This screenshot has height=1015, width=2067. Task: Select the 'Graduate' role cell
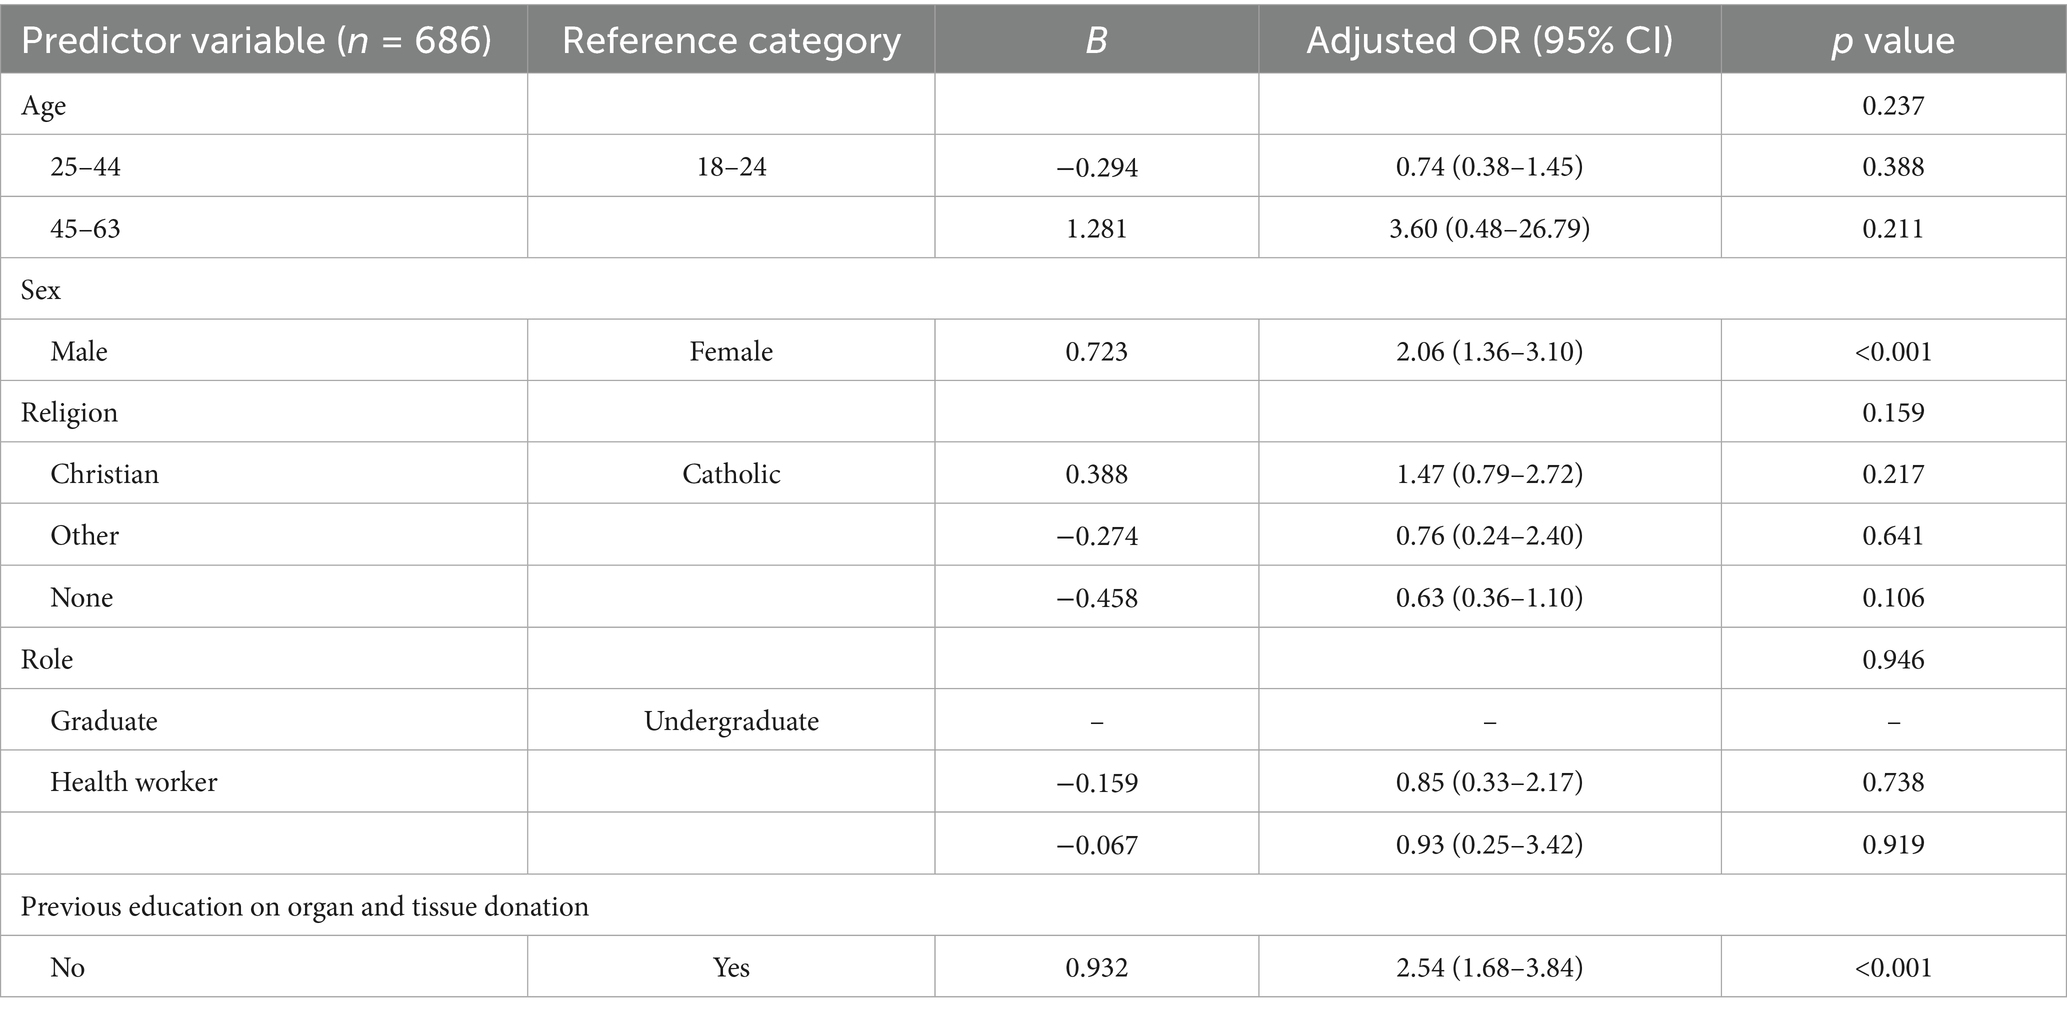pyautogui.click(x=104, y=721)
